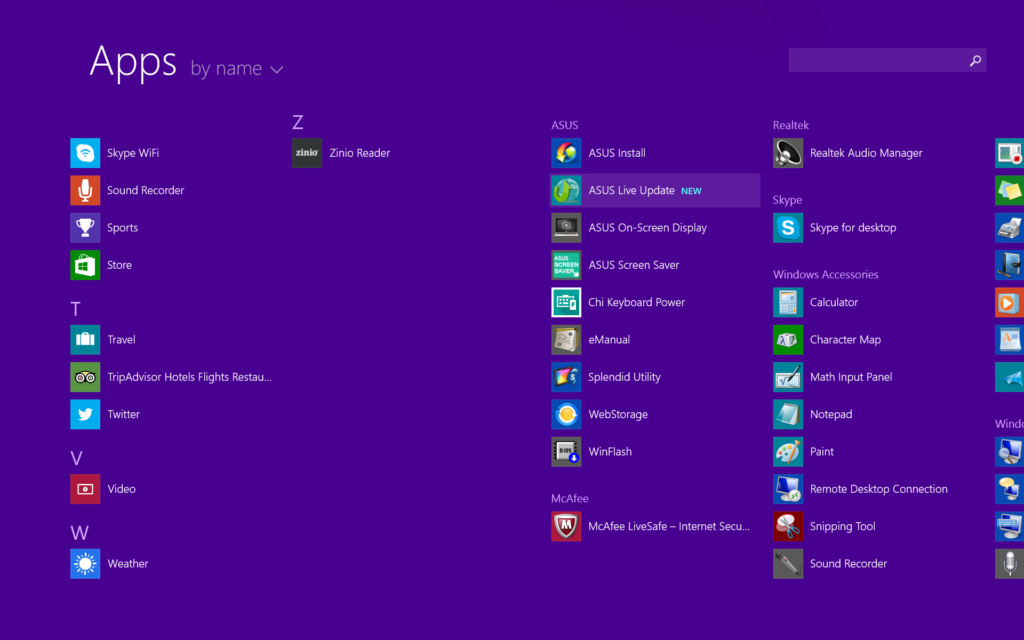Click the 'Zinio Reader' label

[x=359, y=153]
